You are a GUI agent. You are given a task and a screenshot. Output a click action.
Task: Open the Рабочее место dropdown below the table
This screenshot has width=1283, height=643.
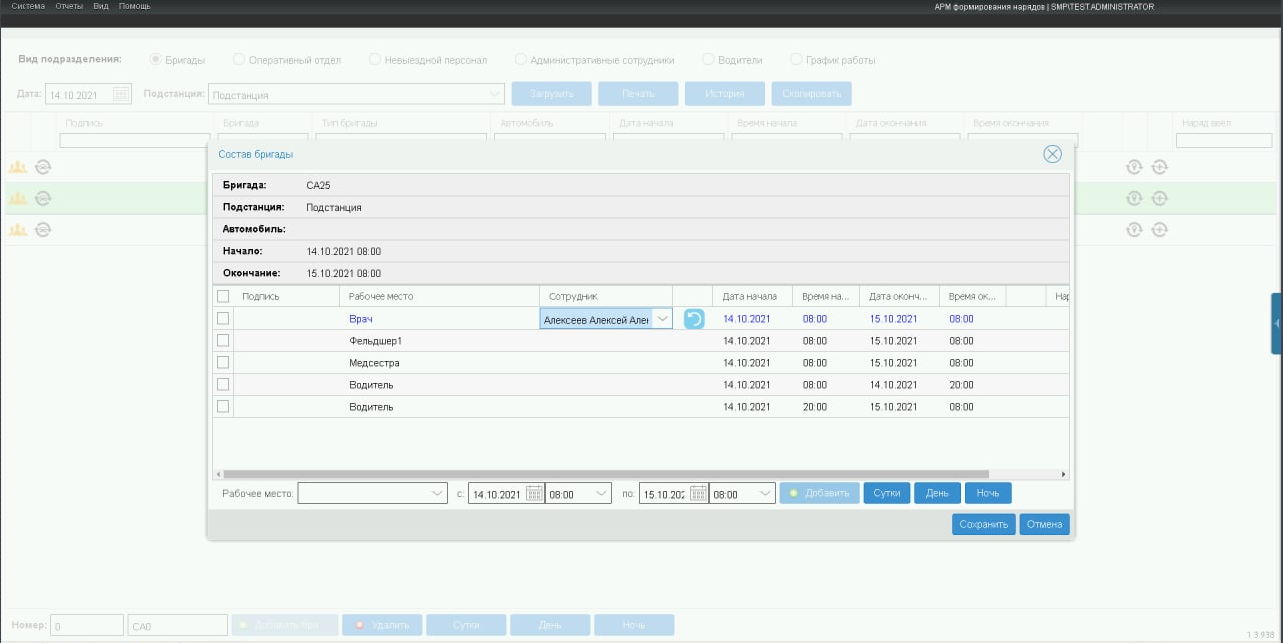coord(437,493)
